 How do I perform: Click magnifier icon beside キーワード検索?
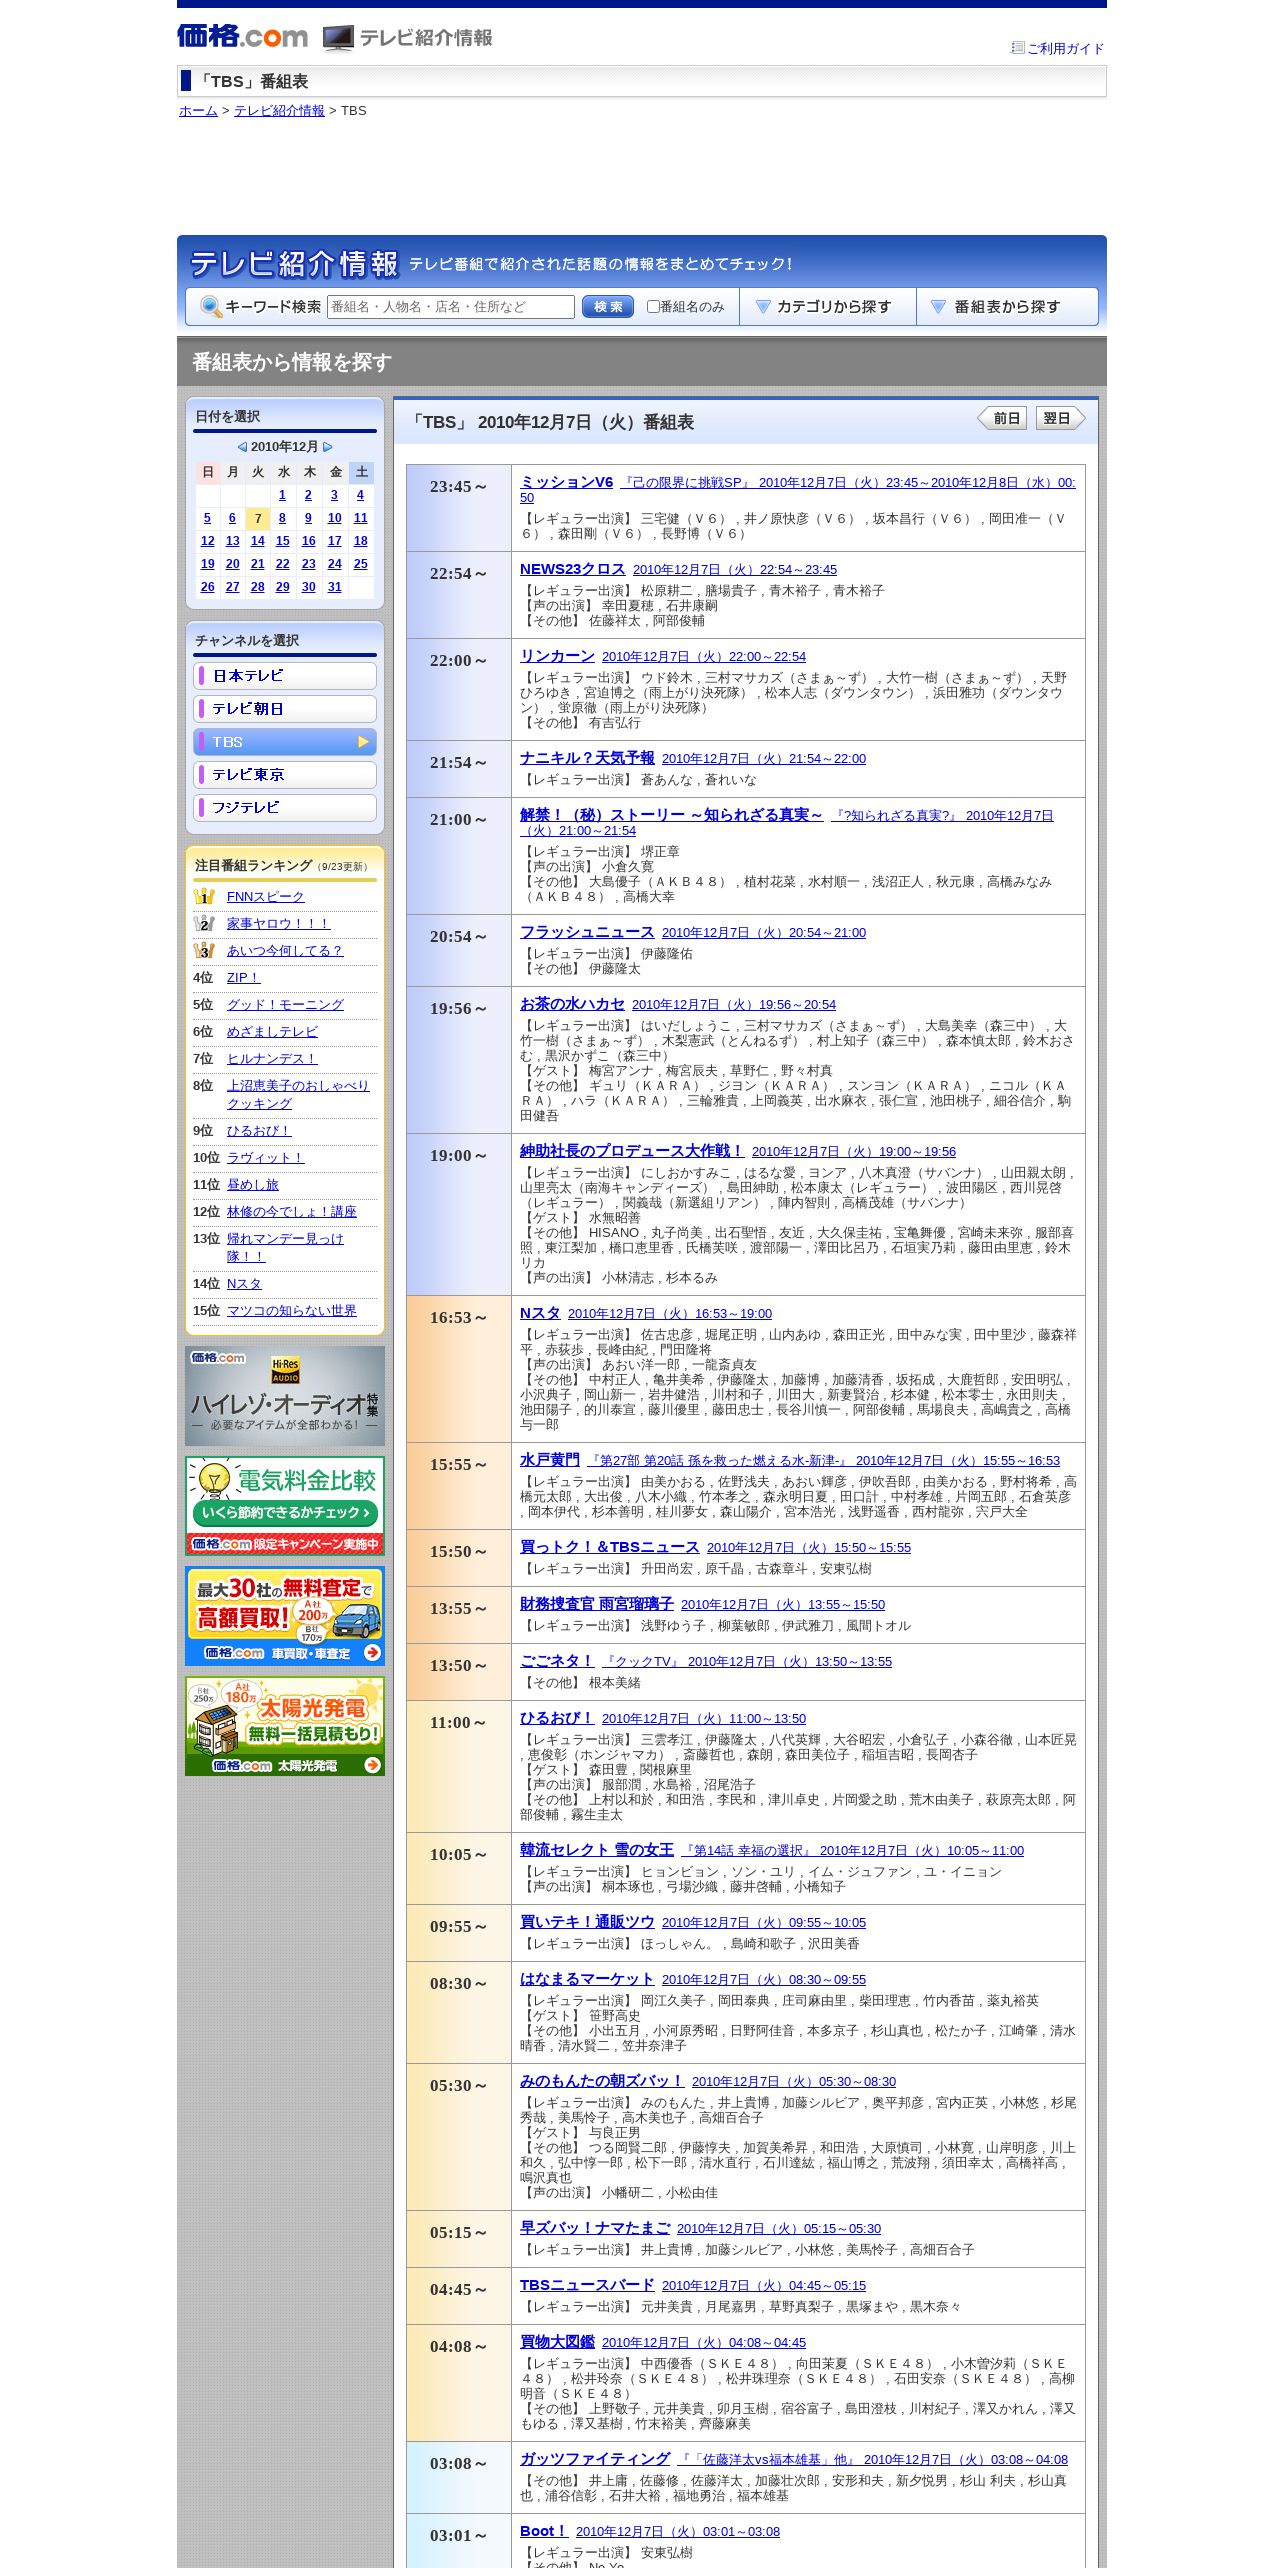[211, 307]
